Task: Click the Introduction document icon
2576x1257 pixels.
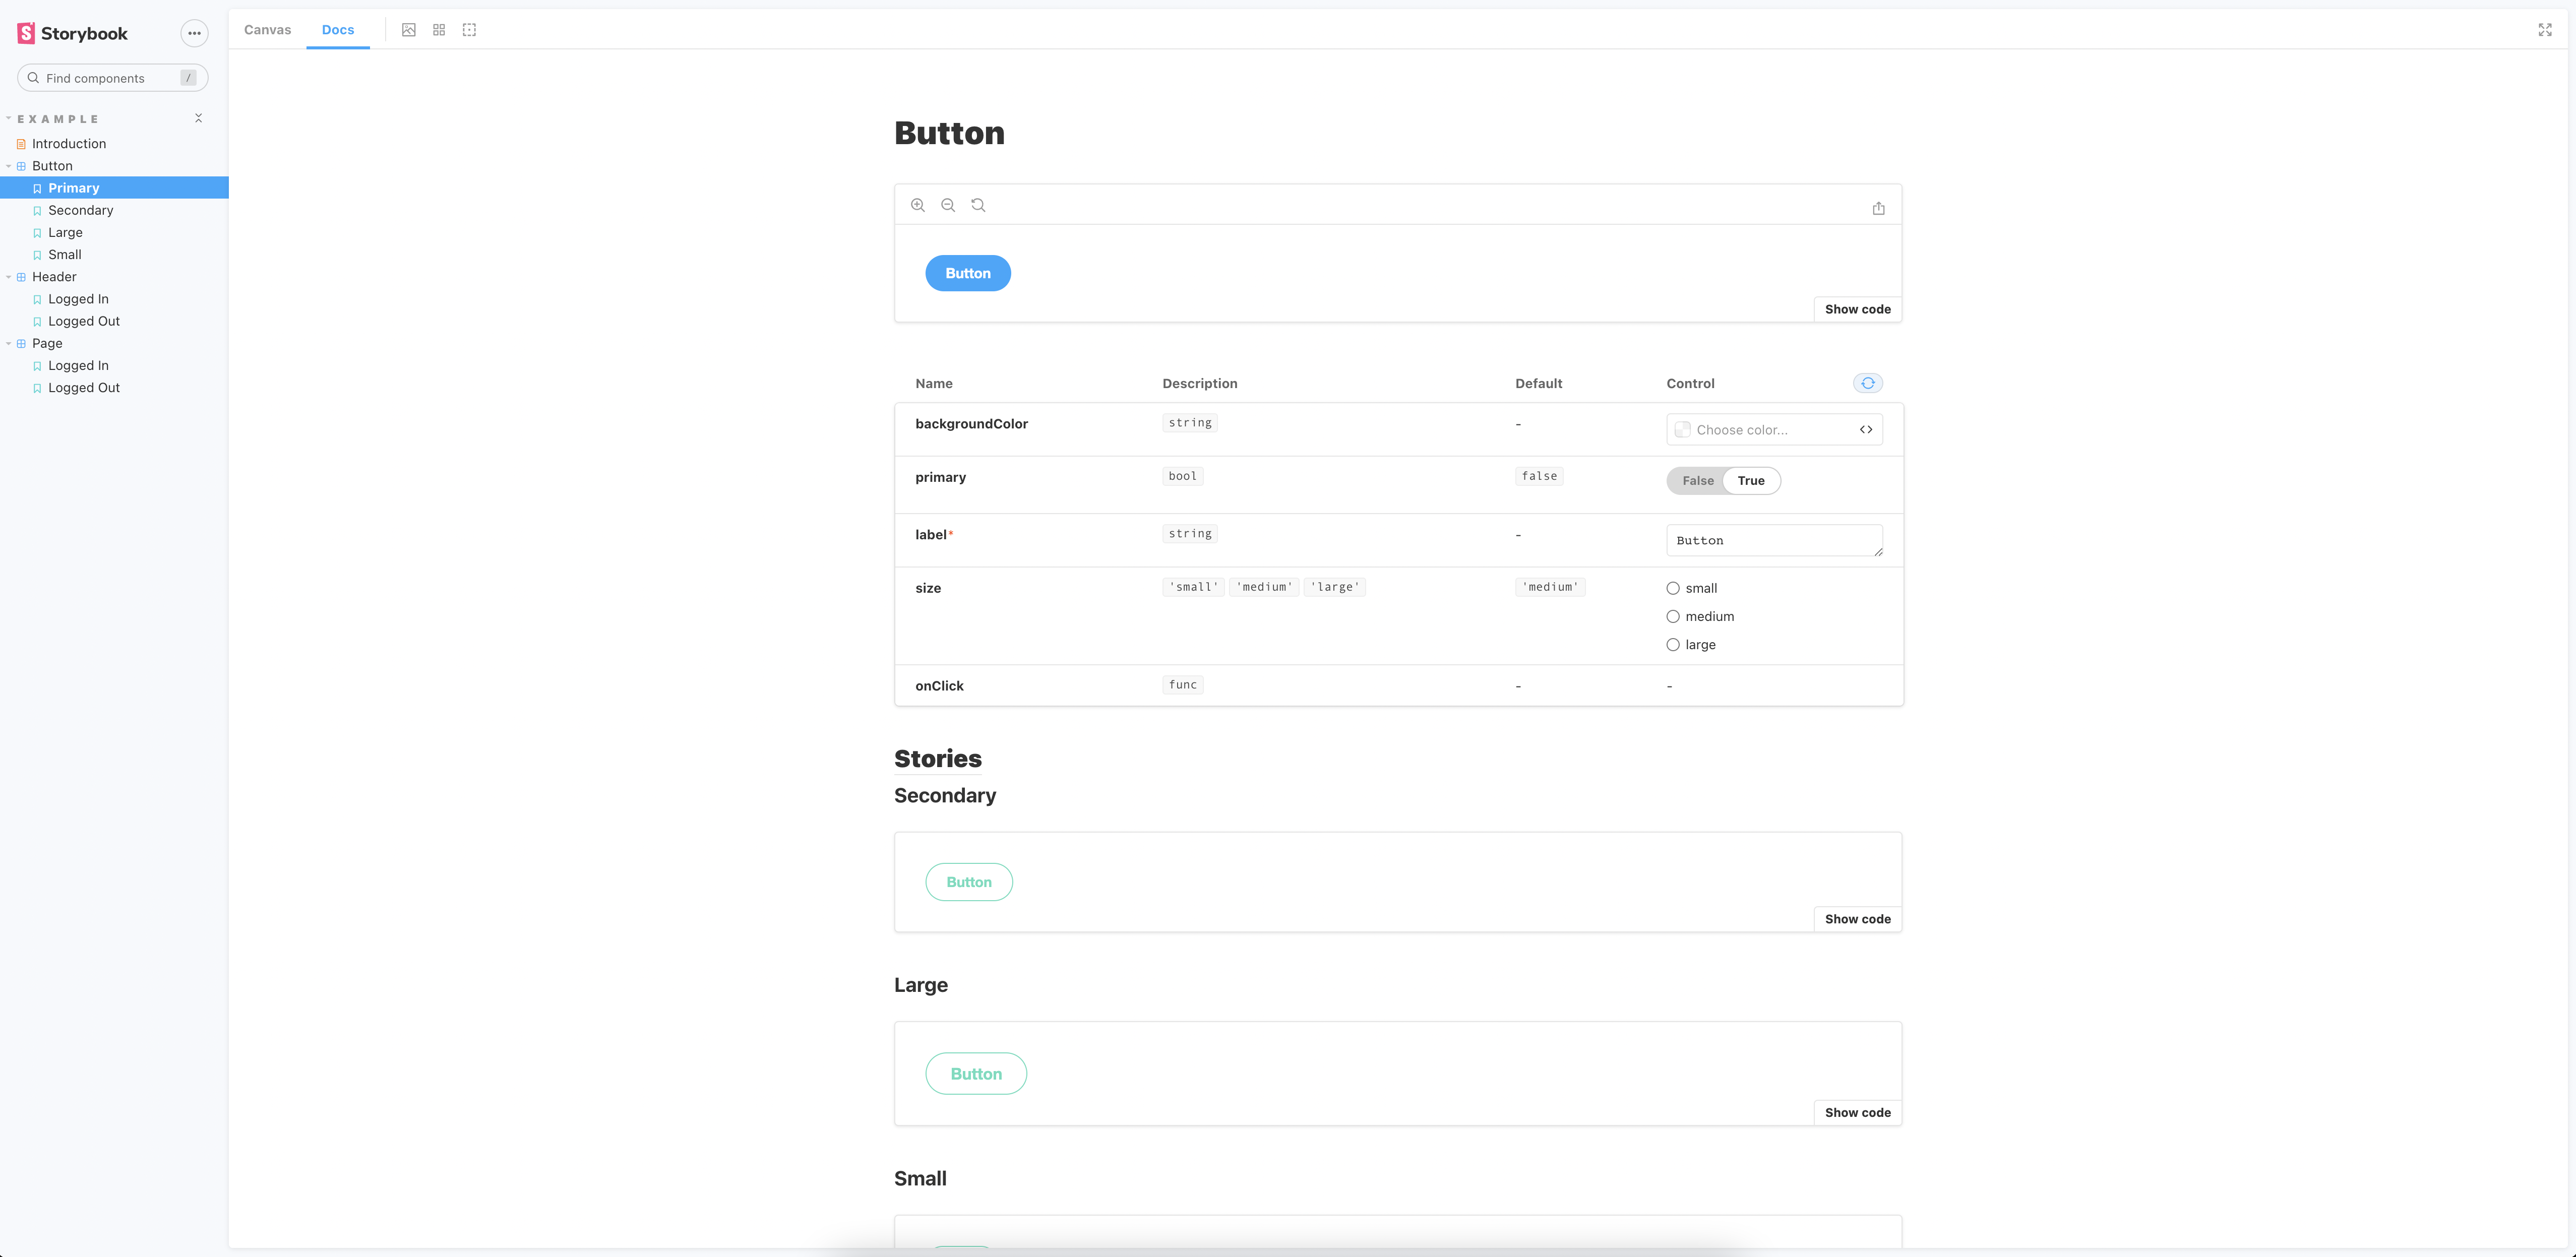Action: pos(21,144)
